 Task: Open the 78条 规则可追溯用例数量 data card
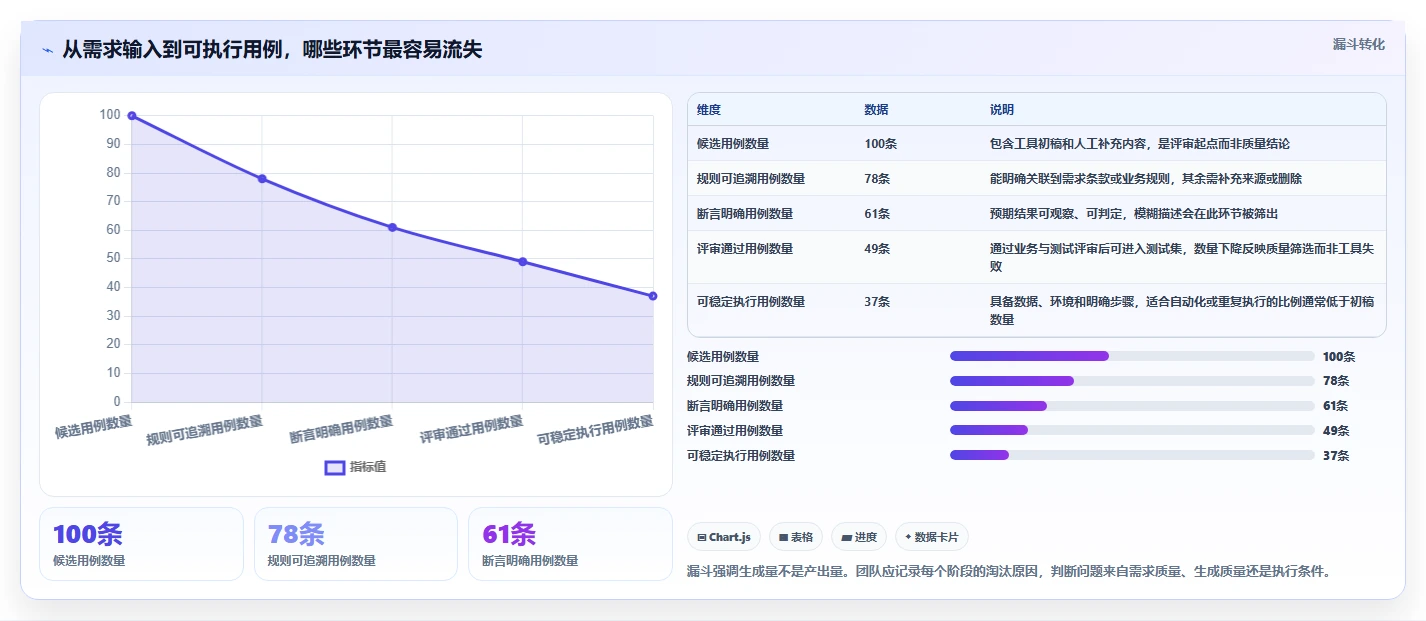tap(356, 544)
